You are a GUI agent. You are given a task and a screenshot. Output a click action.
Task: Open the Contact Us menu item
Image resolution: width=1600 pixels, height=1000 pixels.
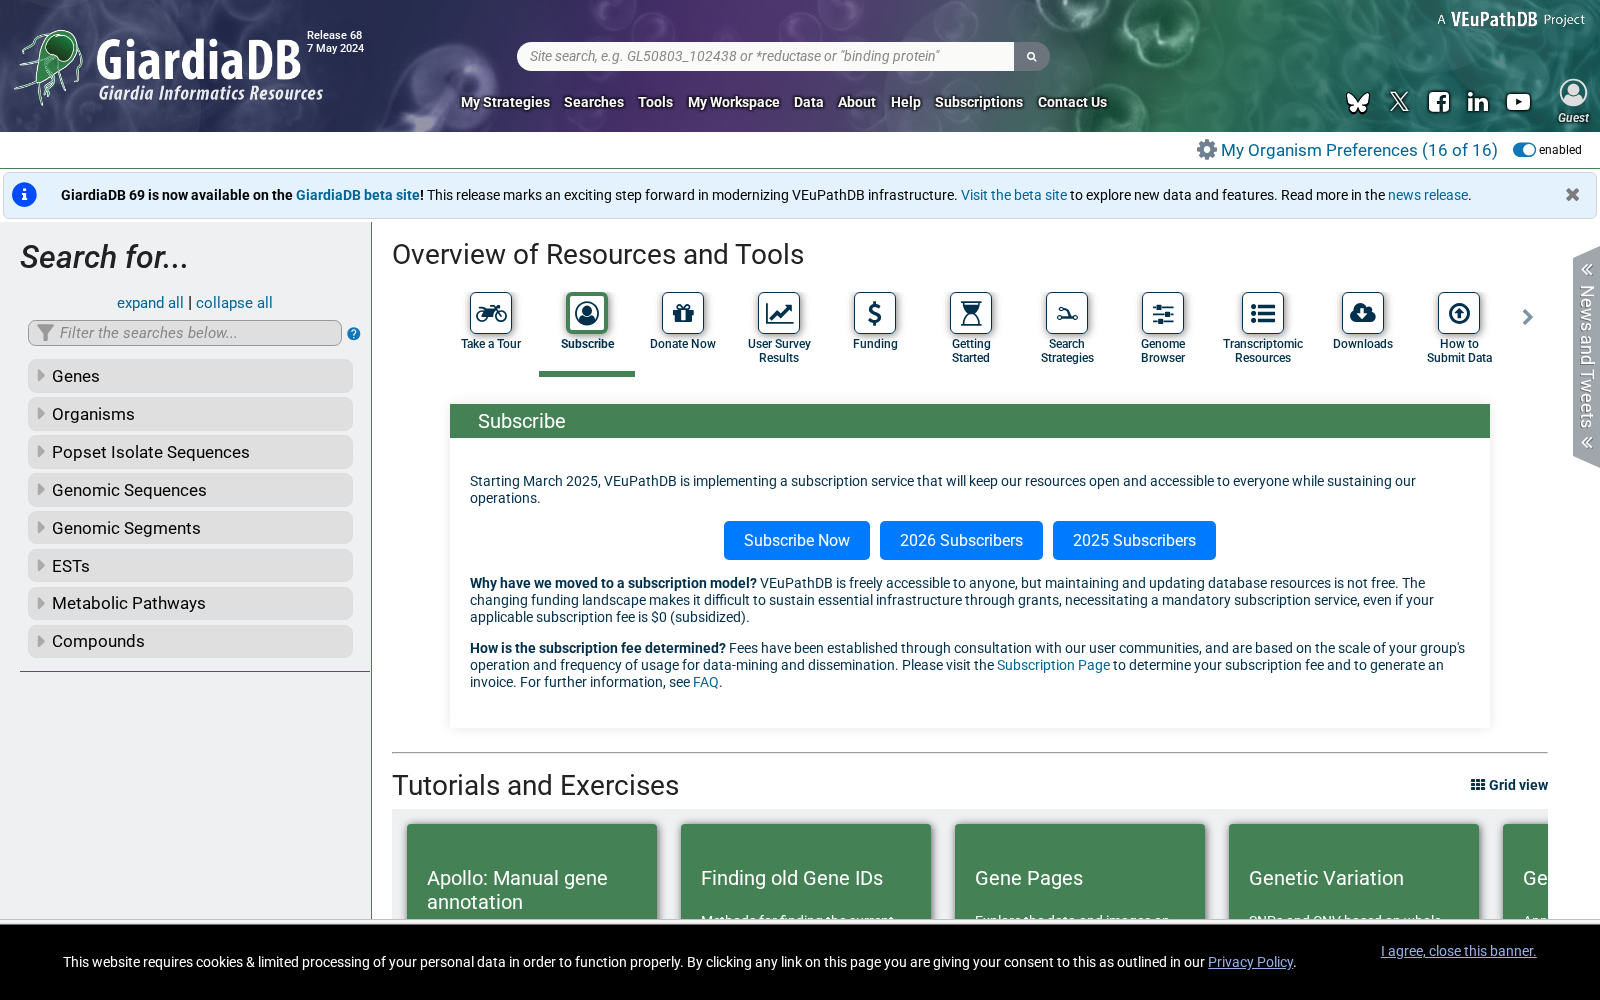coord(1072,102)
